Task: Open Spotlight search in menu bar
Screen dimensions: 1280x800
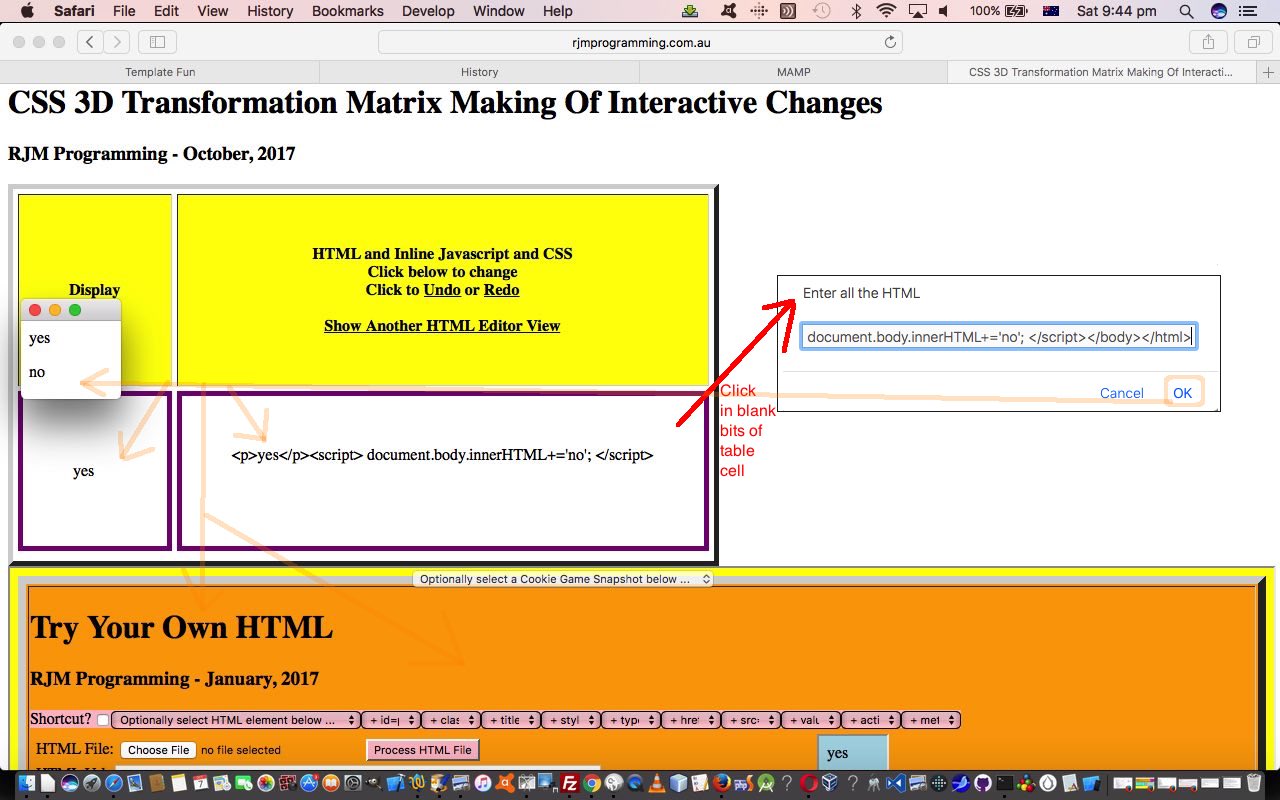Action: pyautogui.click(x=1186, y=11)
